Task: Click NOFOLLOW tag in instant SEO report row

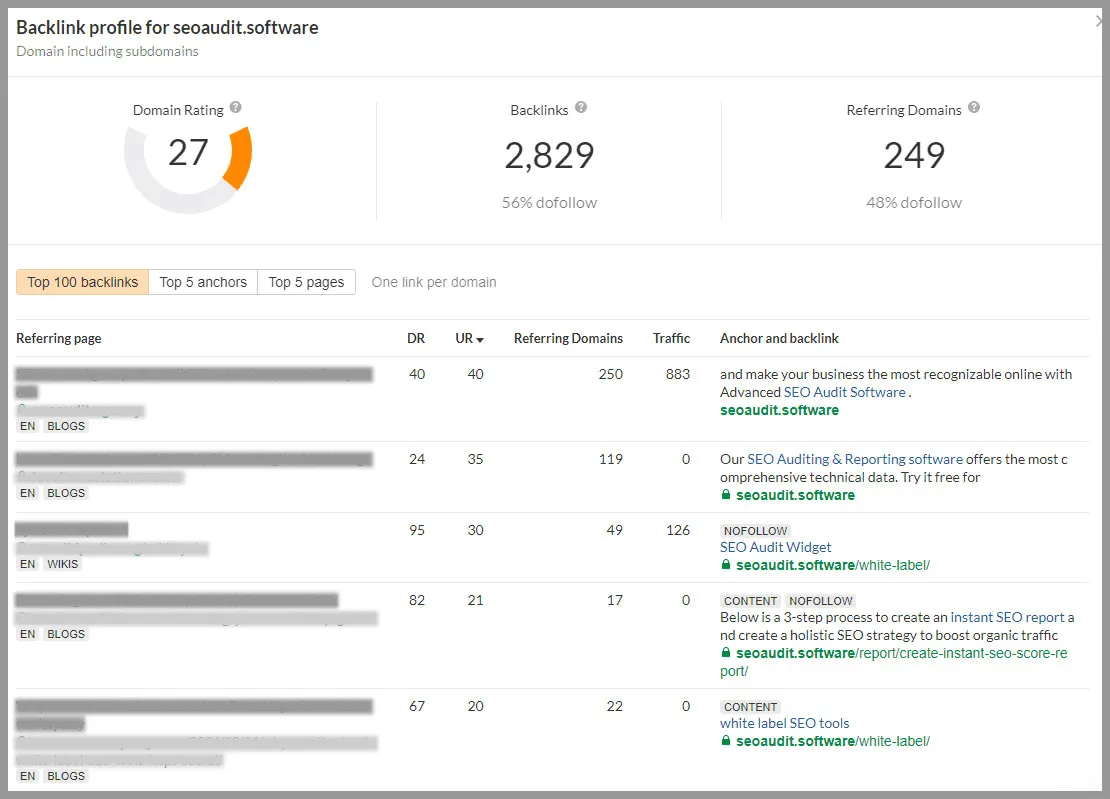Action: click(820, 601)
